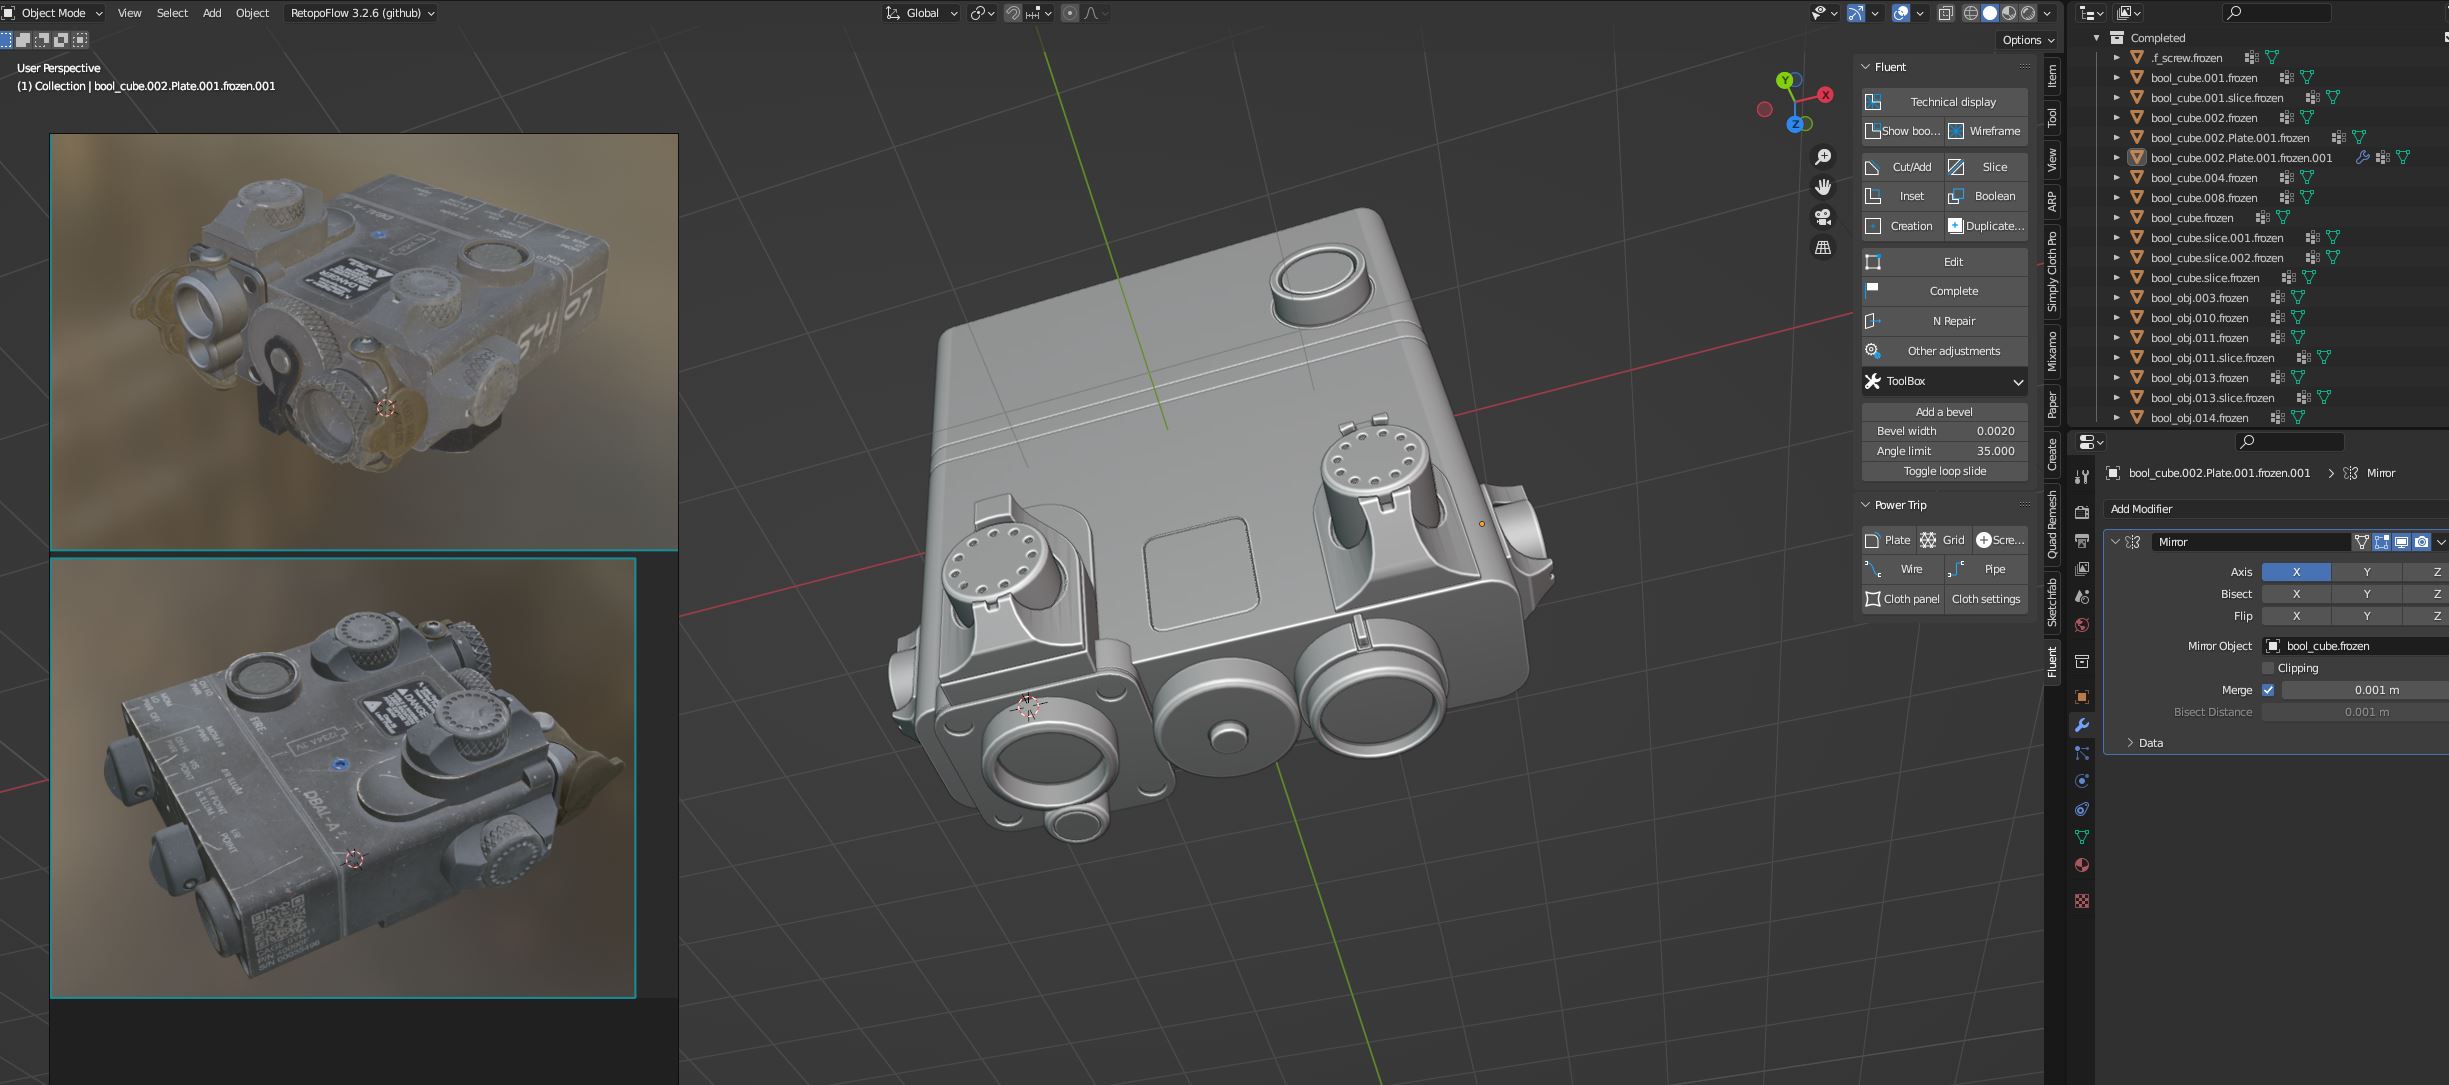Image resolution: width=2449 pixels, height=1085 pixels.
Task: Enable Y axis in Mirror modifier
Action: coord(2366,572)
